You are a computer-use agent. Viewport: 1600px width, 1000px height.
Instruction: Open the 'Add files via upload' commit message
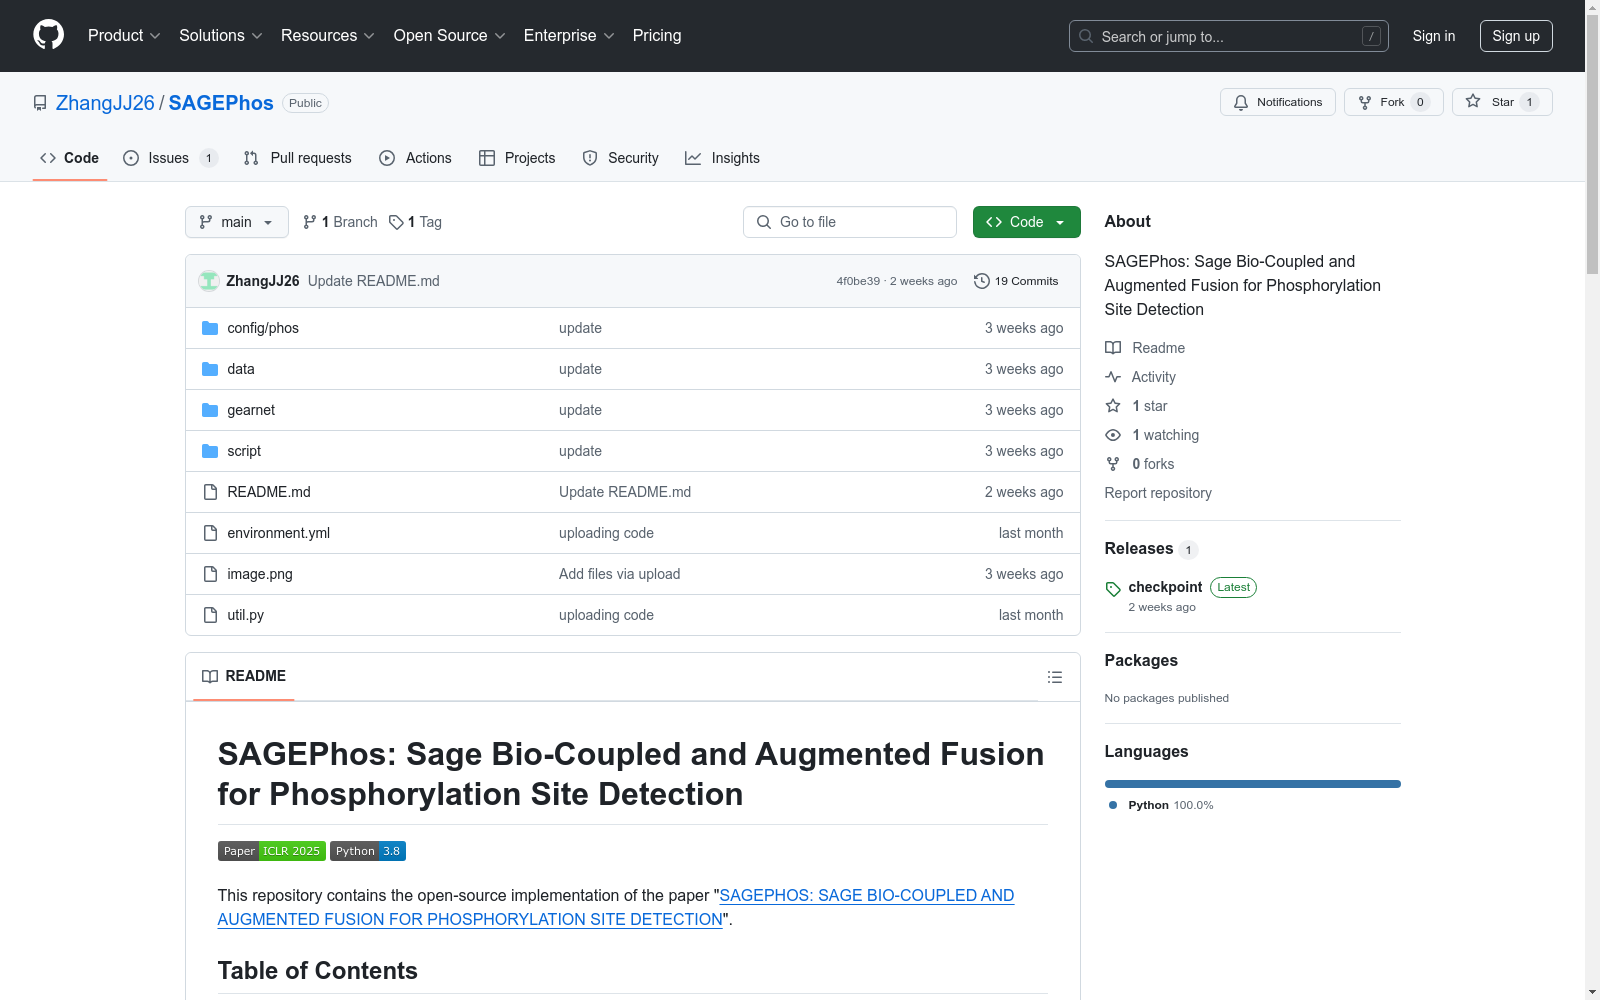(620, 574)
